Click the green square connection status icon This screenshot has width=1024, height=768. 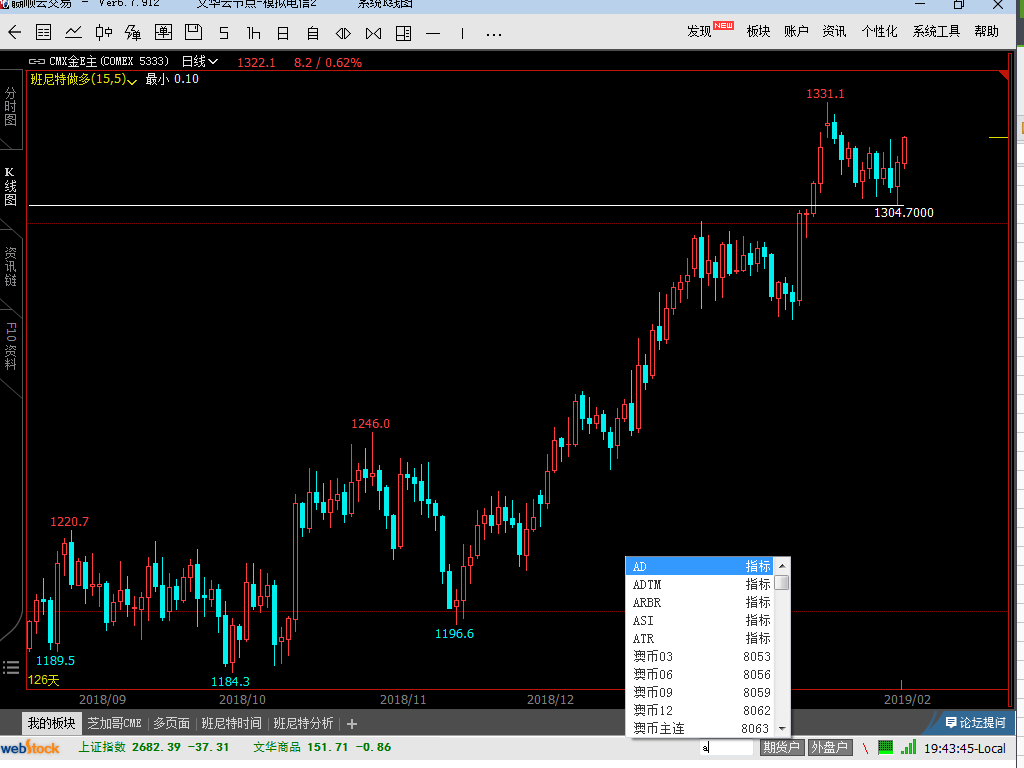[886, 746]
